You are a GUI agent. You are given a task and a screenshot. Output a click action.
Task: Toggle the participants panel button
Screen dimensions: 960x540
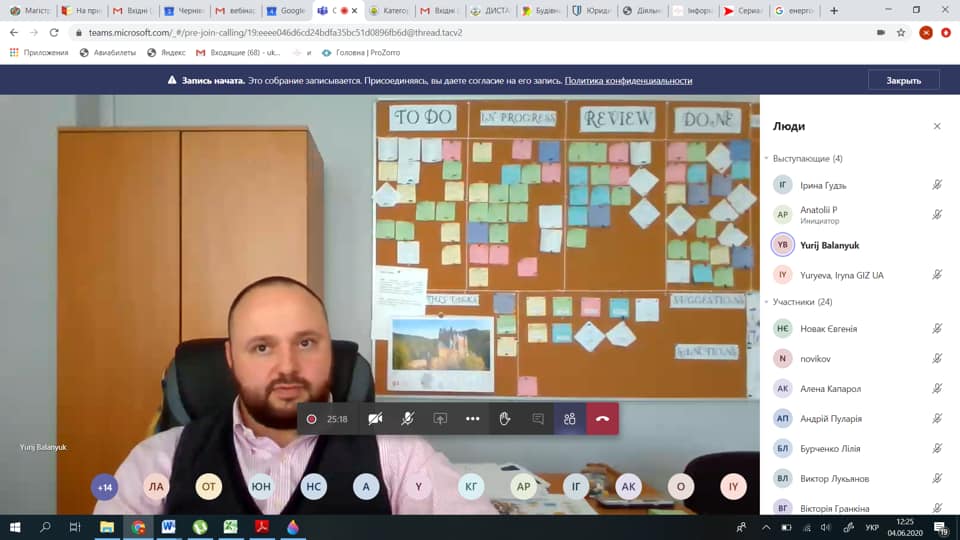(570, 419)
